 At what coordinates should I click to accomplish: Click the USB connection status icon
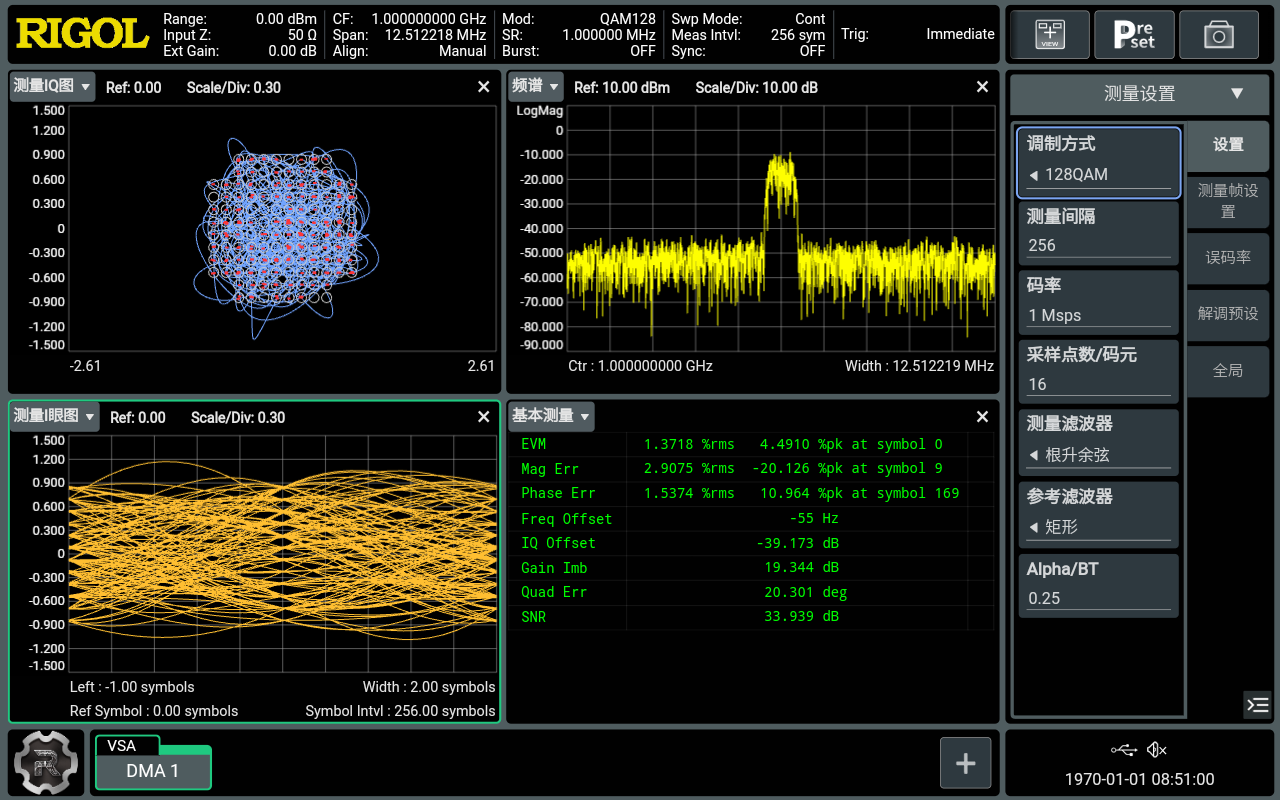pos(1122,749)
